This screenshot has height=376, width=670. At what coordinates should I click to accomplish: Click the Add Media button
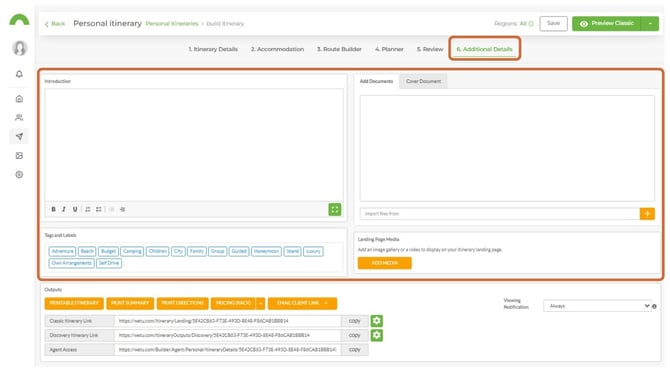click(385, 263)
